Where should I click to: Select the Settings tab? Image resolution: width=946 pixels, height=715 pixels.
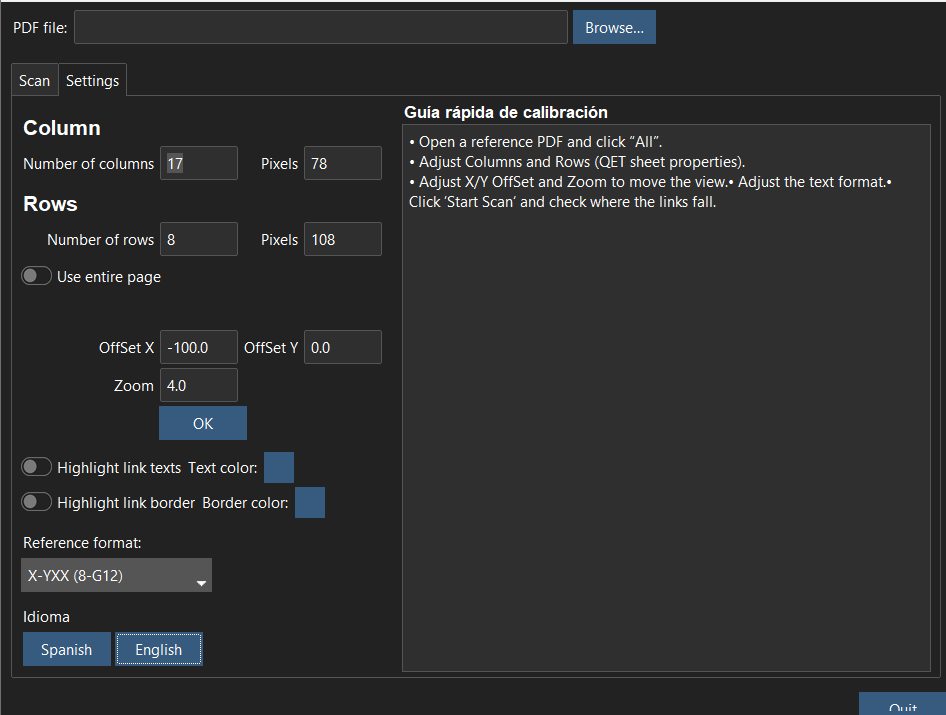tap(92, 81)
